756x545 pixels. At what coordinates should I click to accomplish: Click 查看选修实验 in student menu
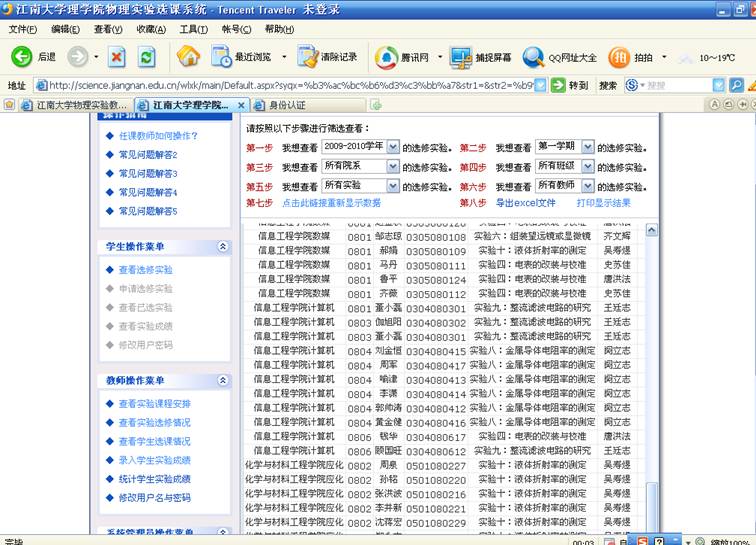(x=146, y=270)
